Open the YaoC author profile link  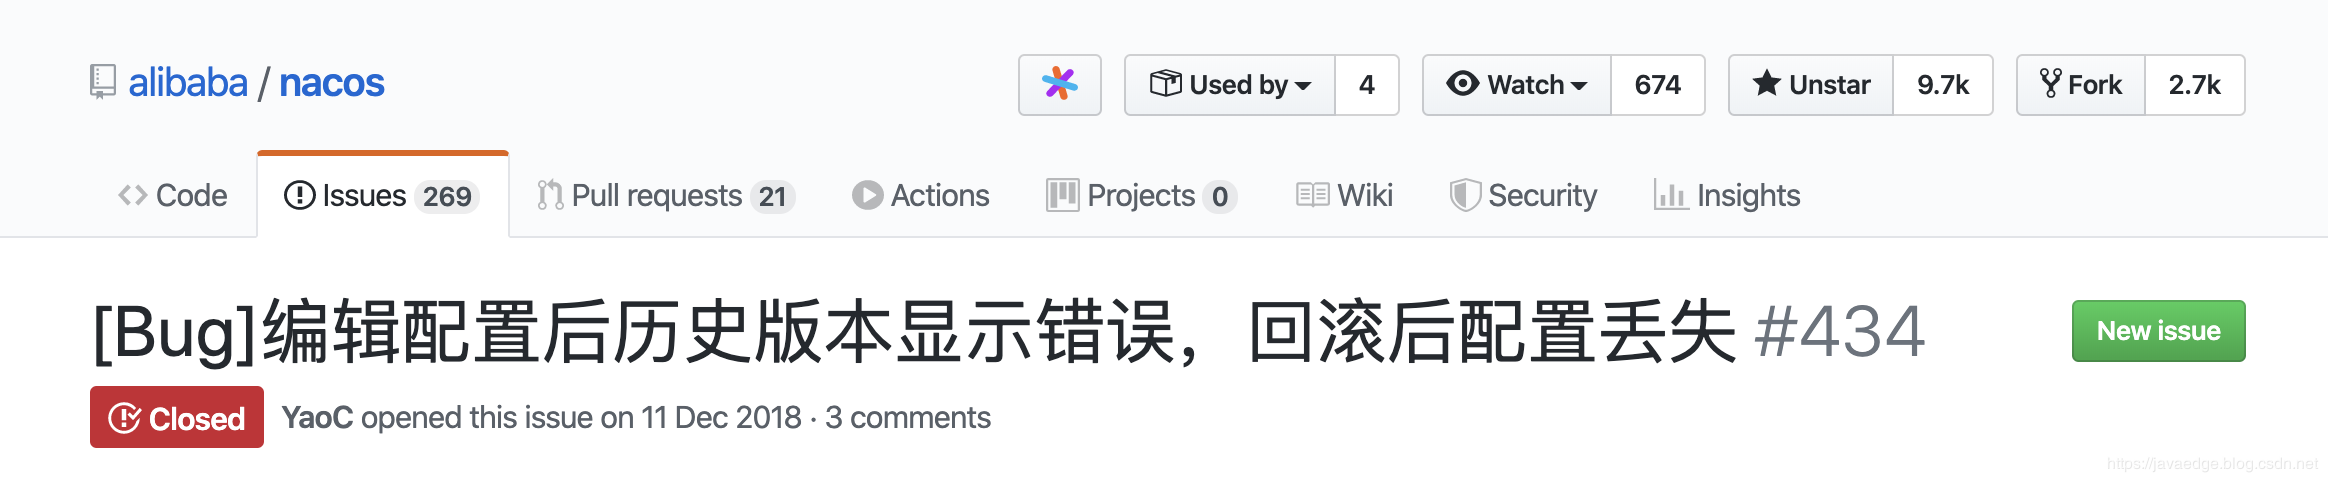point(317,417)
